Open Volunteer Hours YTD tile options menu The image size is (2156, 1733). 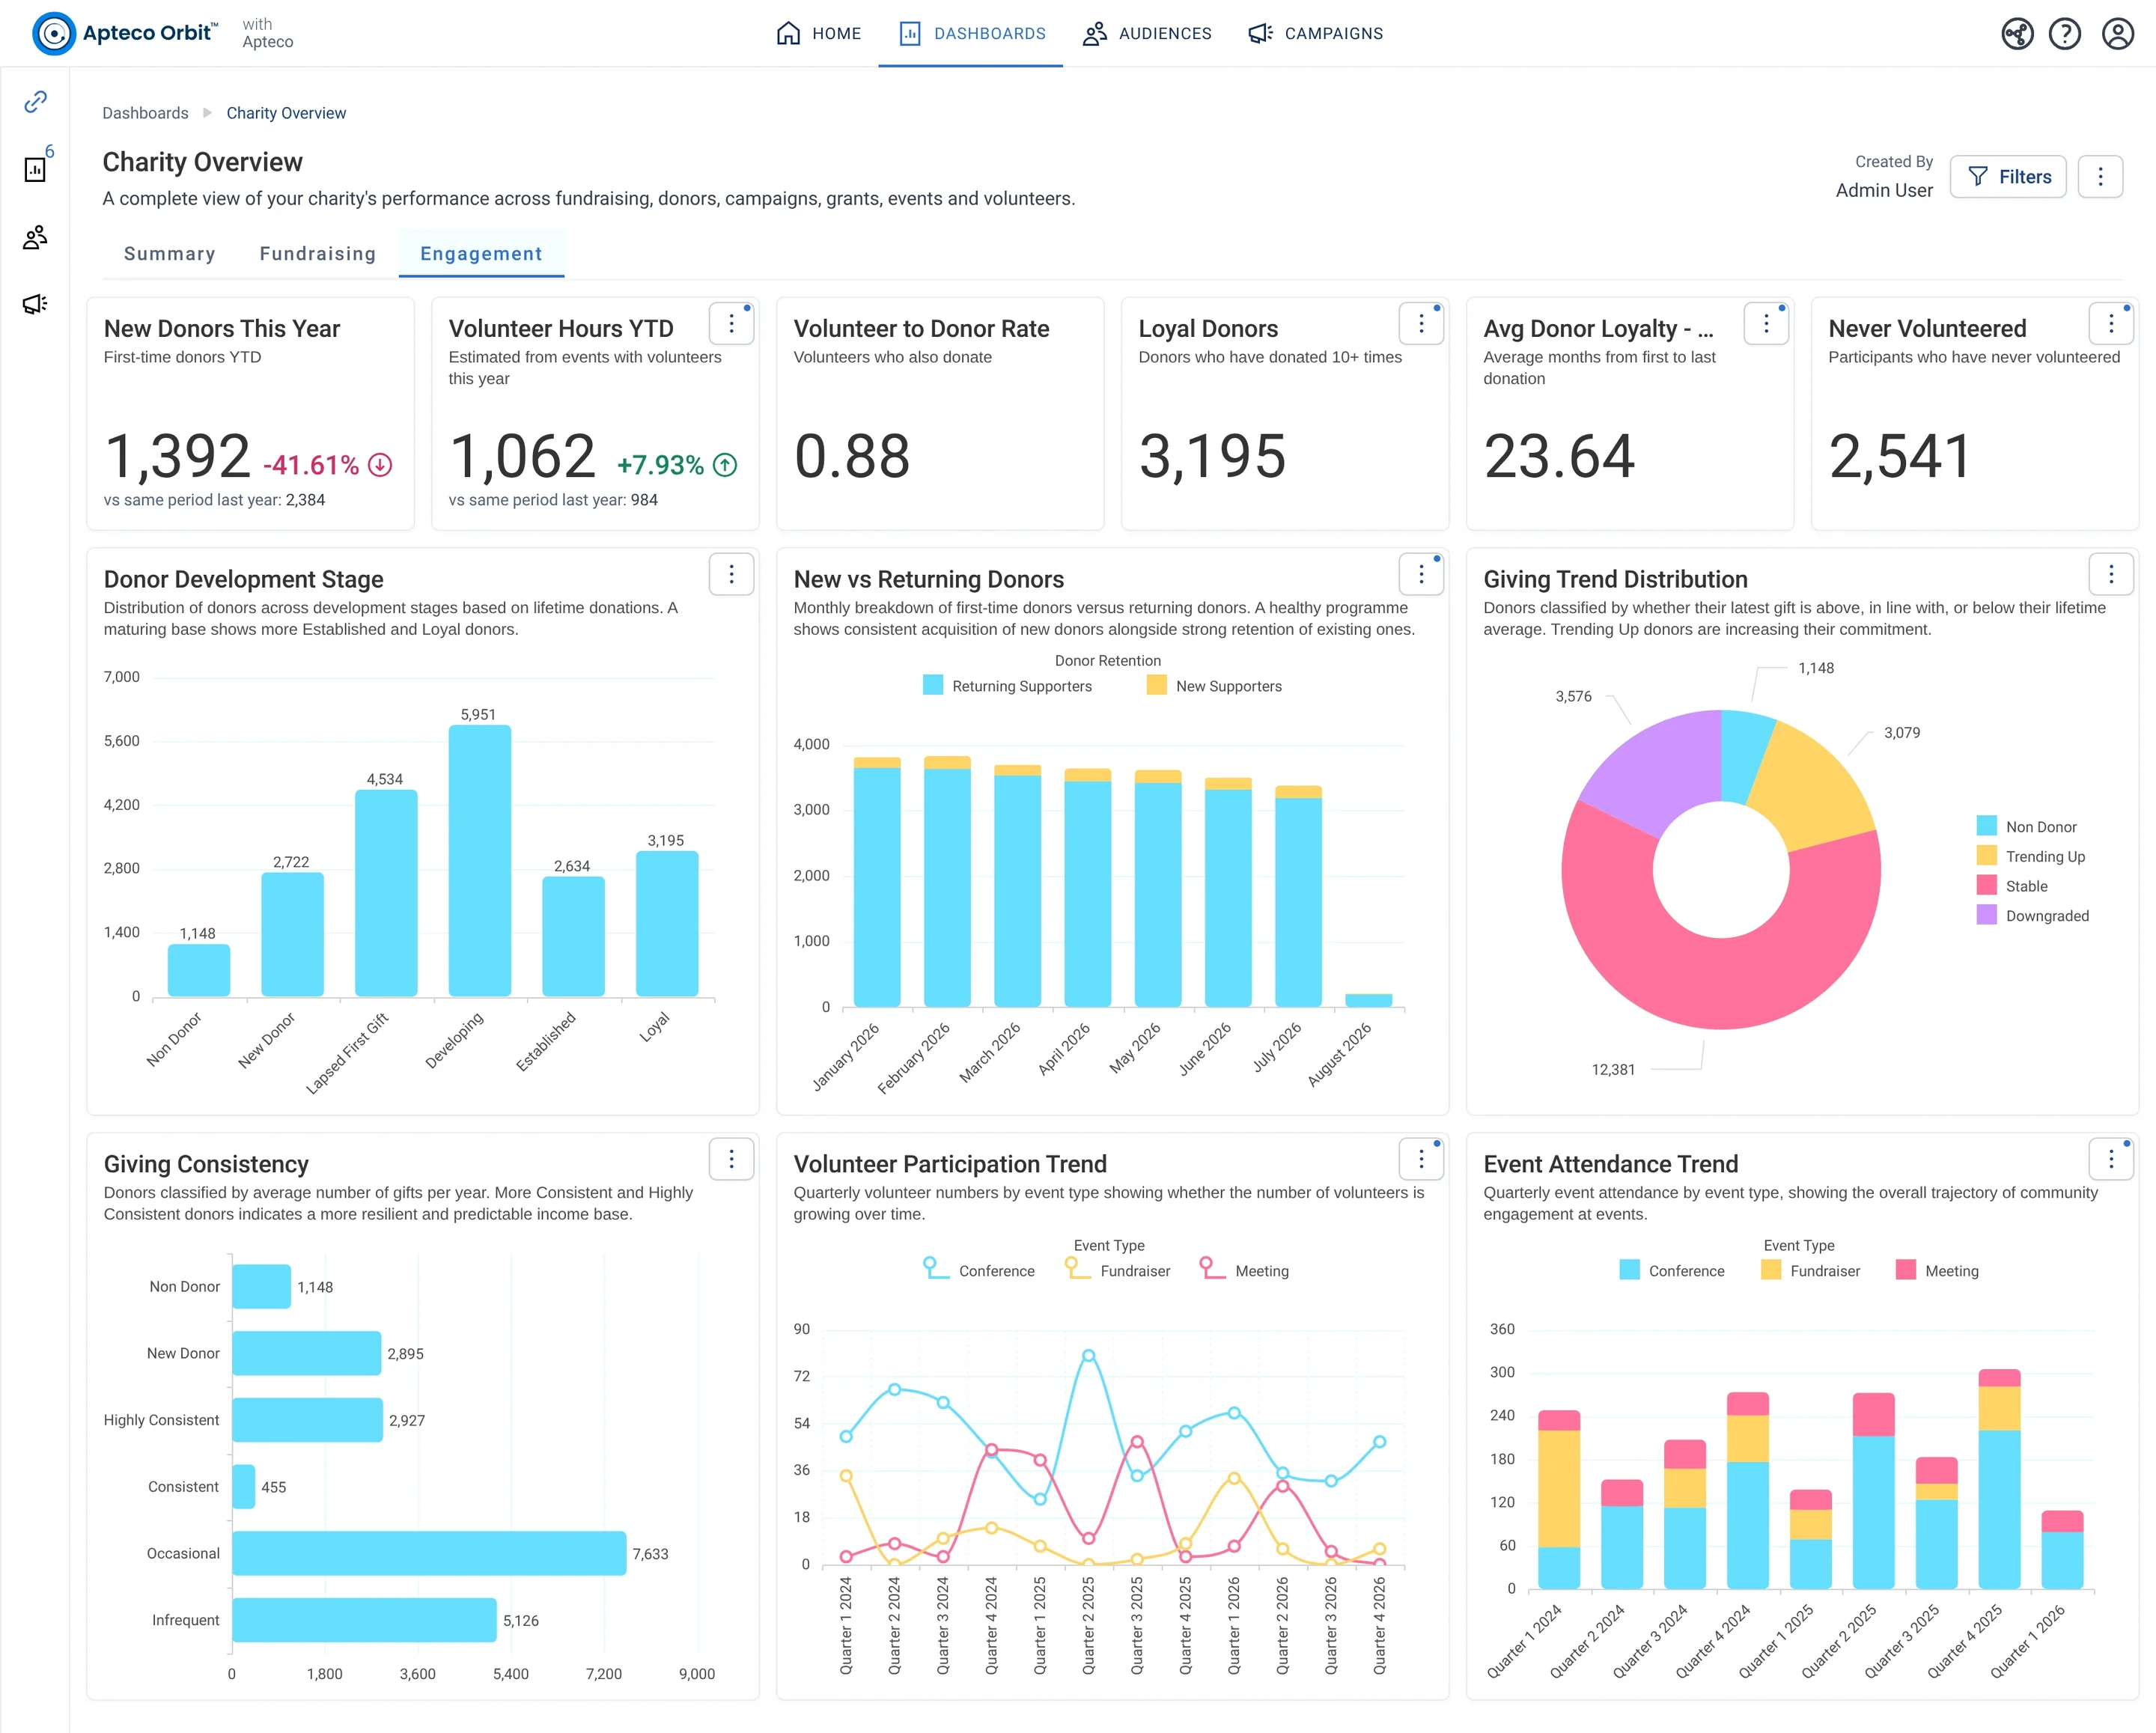(731, 324)
